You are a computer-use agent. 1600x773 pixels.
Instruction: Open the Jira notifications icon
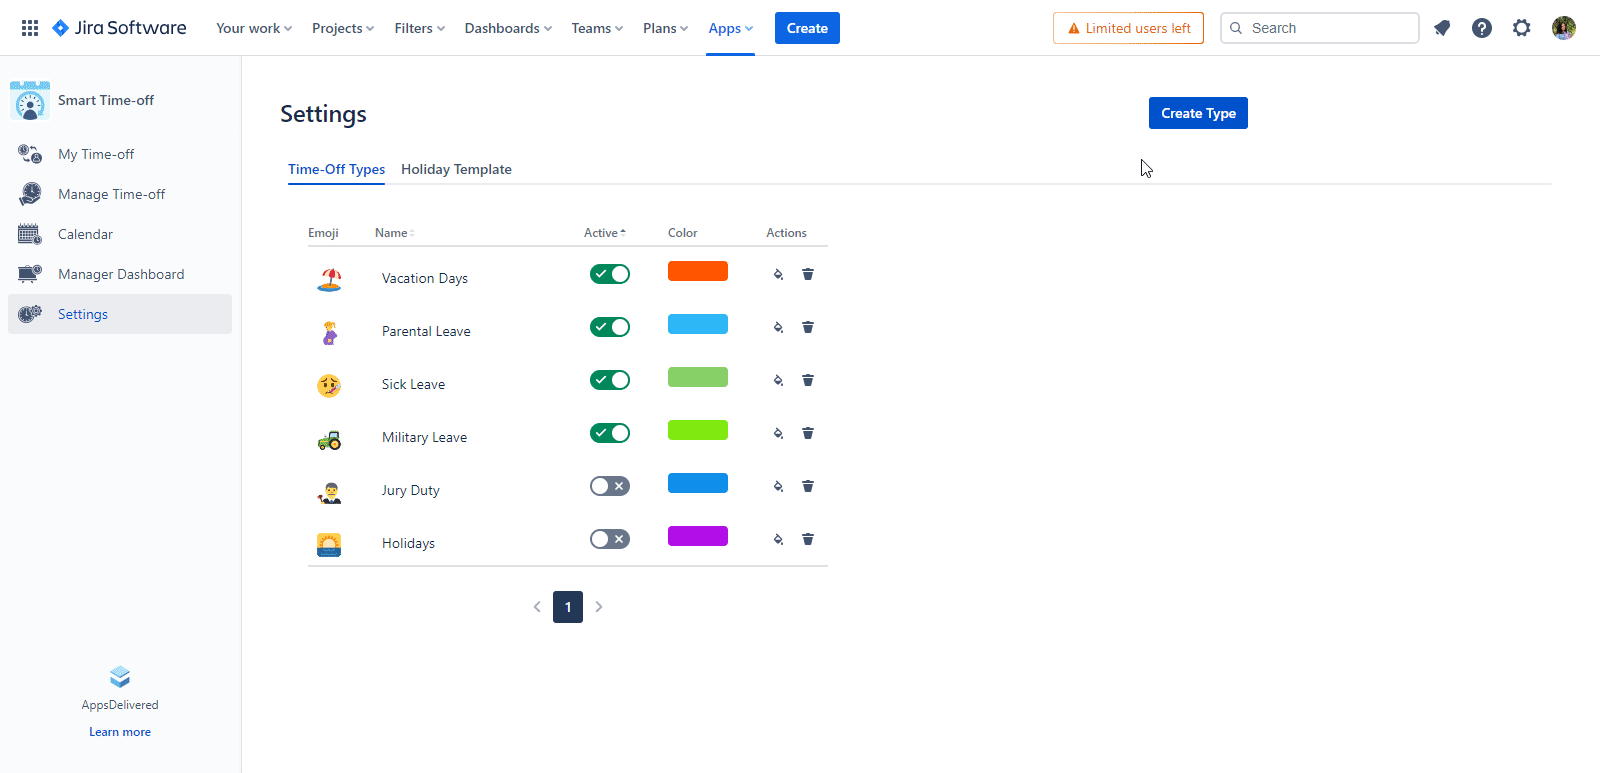[x=1442, y=28]
